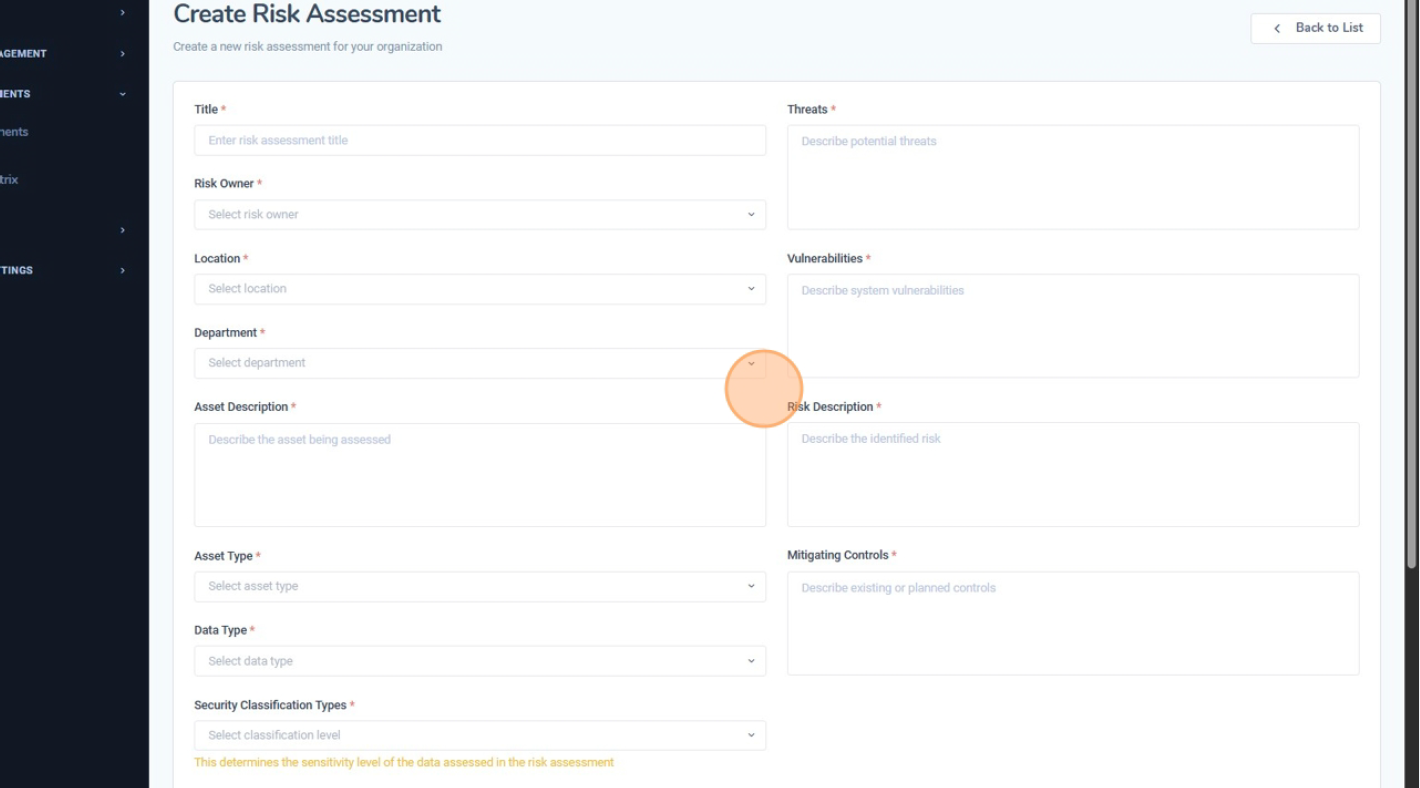Expand the Settings section chevron in sidebar
This screenshot has height=788, width=1420.
[x=123, y=271]
